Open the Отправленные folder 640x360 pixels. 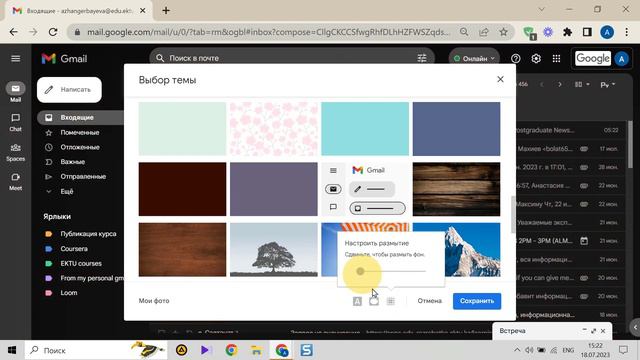tap(83, 176)
